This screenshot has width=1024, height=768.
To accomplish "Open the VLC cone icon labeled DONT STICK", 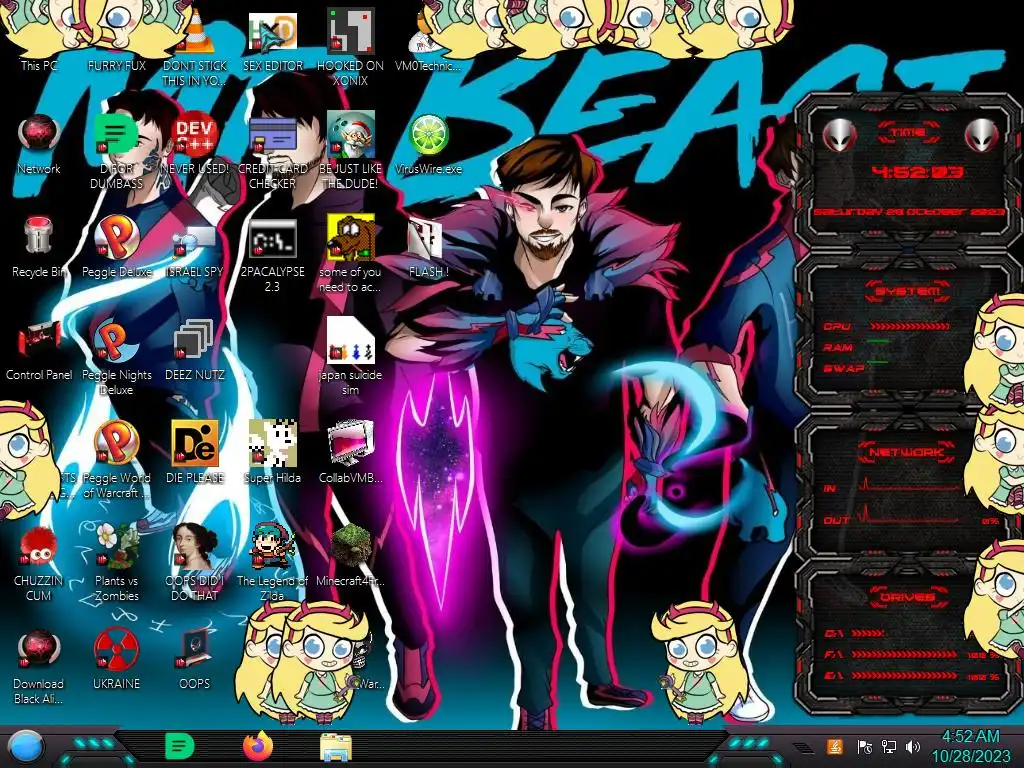I will [195, 33].
